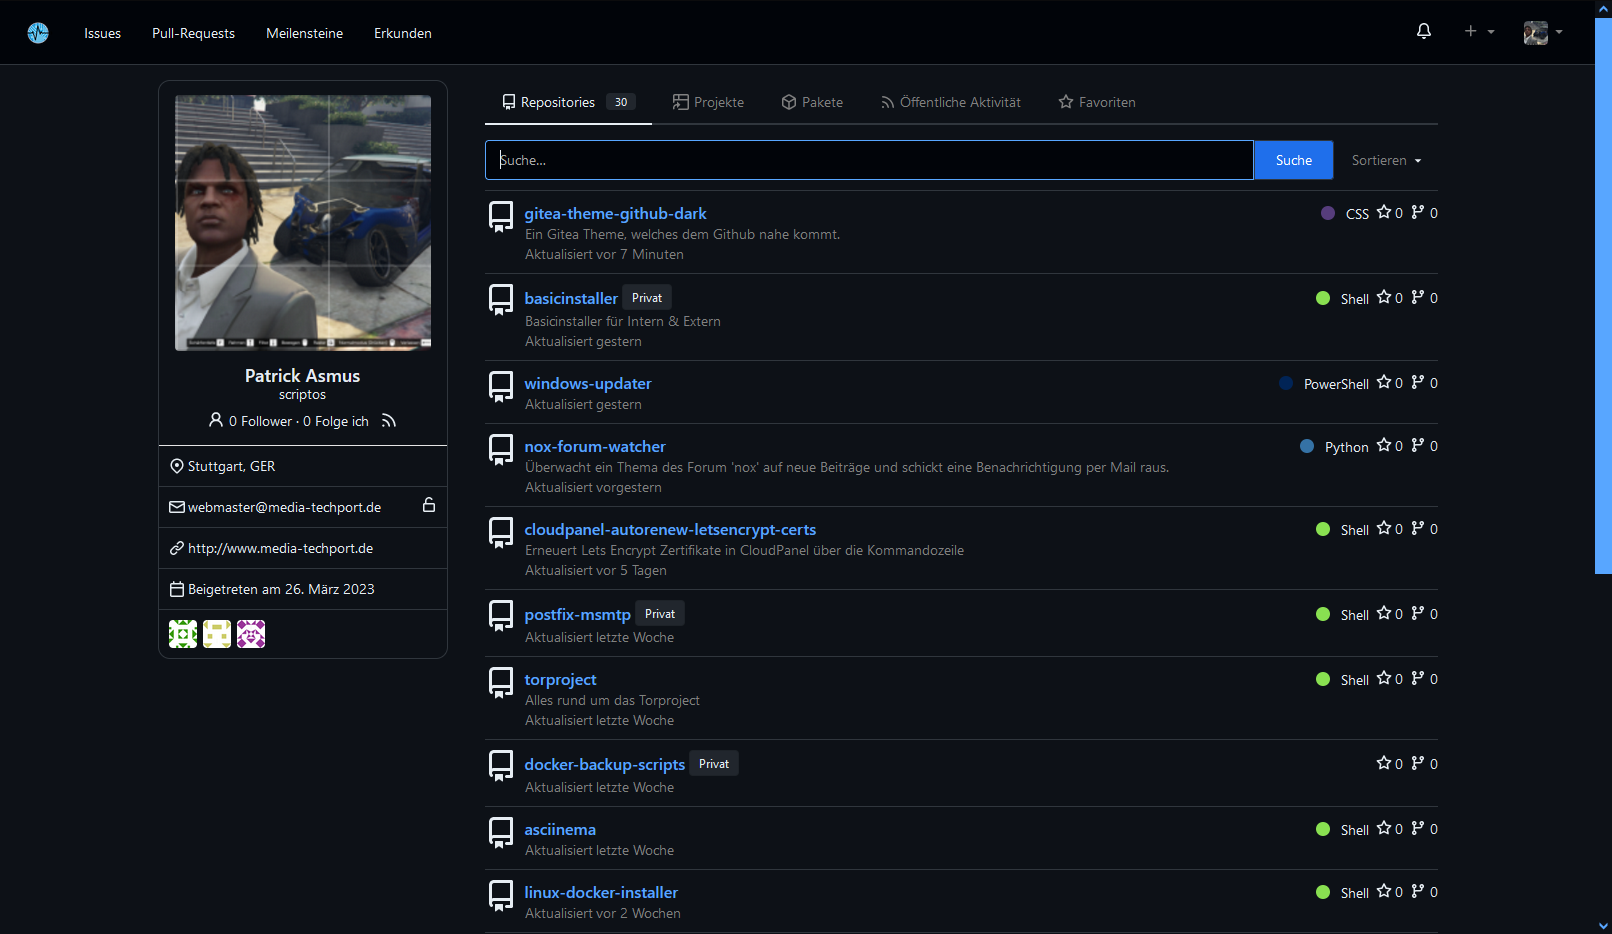Open the 0 Folge ich link
The height and width of the screenshot is (934, 1612).
tap(336, 421)
